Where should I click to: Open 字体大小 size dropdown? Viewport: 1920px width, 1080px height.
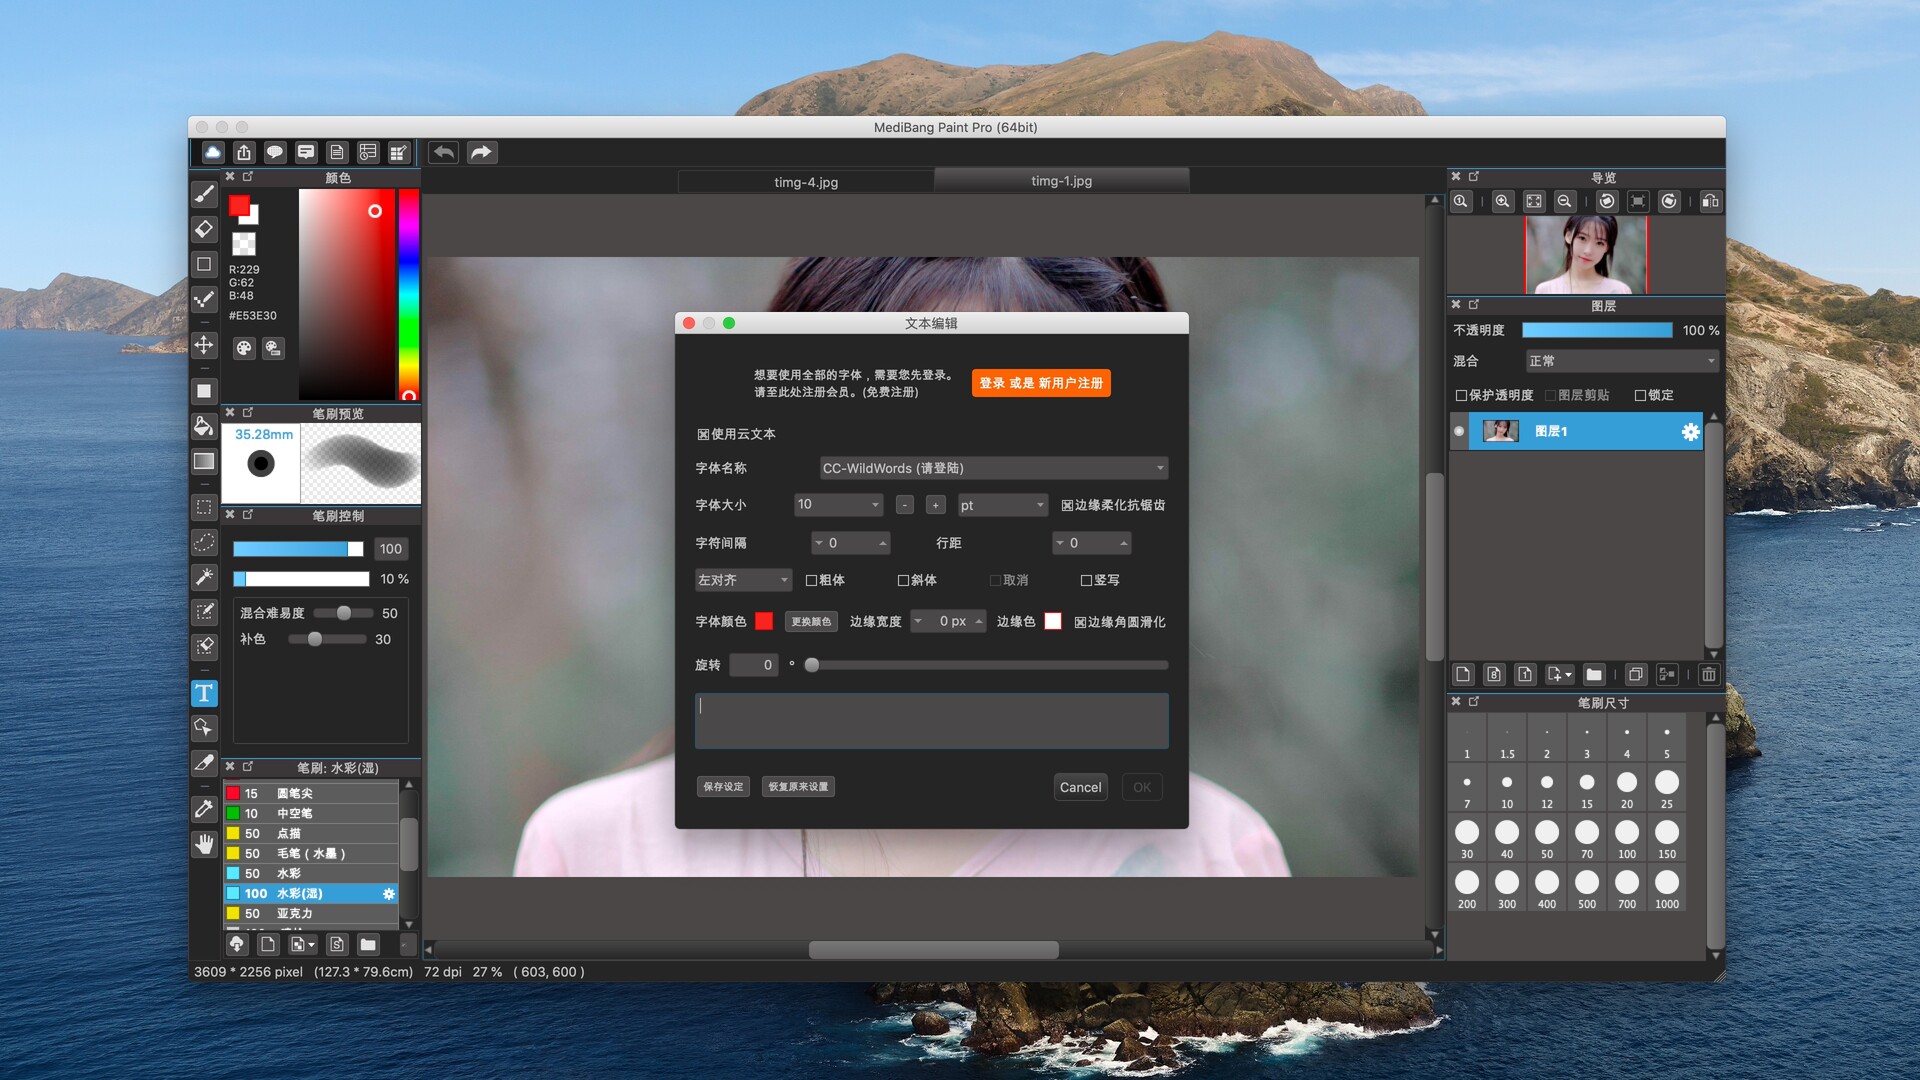click(x=838, y=505)
